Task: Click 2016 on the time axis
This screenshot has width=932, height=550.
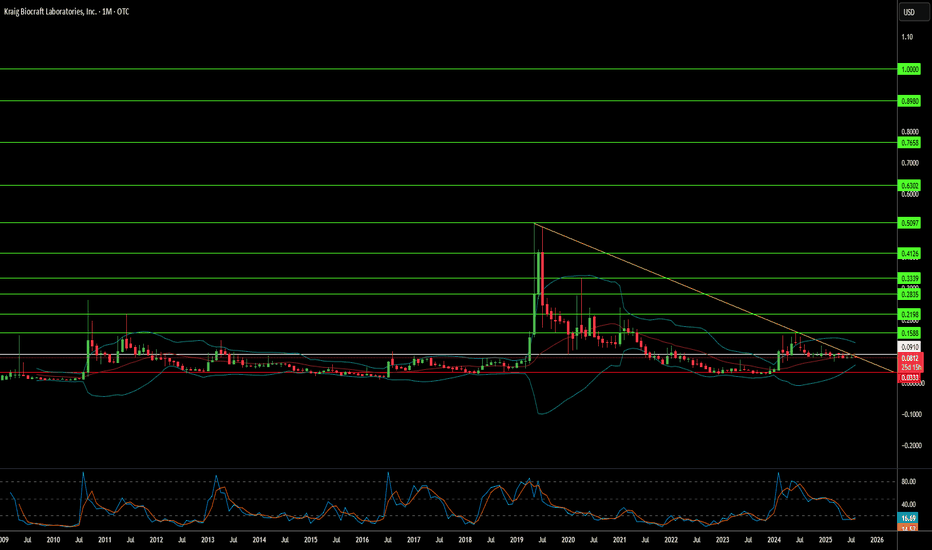Action: [x=362, y=540]
